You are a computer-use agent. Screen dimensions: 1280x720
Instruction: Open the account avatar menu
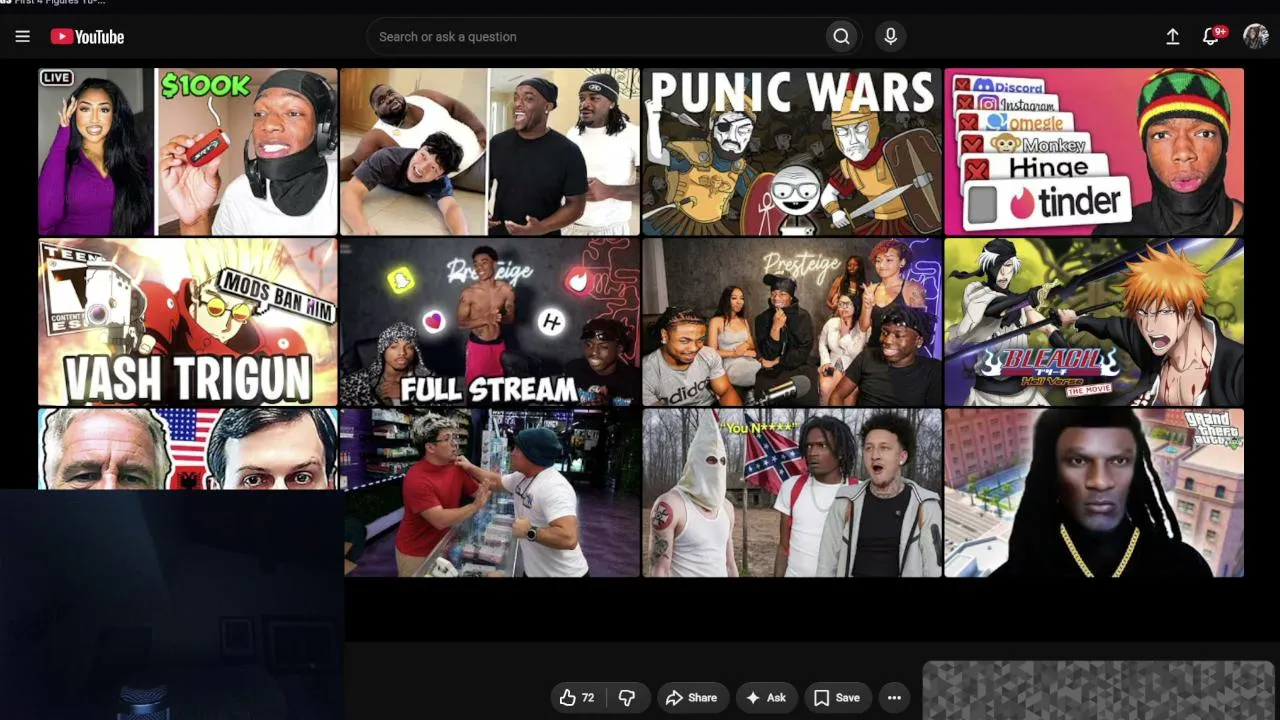[1256, 37]
